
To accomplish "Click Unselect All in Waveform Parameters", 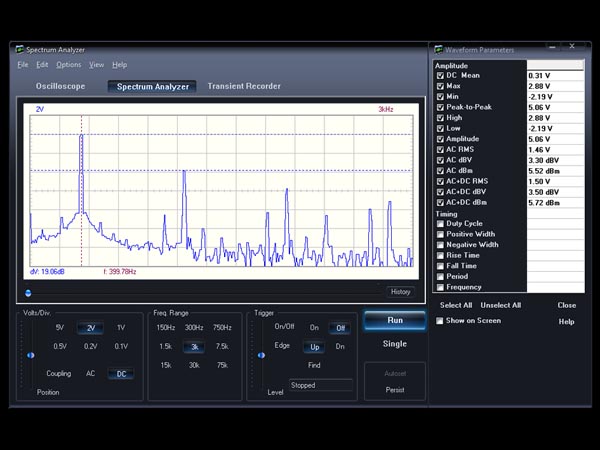I will [x=501, y=306].
